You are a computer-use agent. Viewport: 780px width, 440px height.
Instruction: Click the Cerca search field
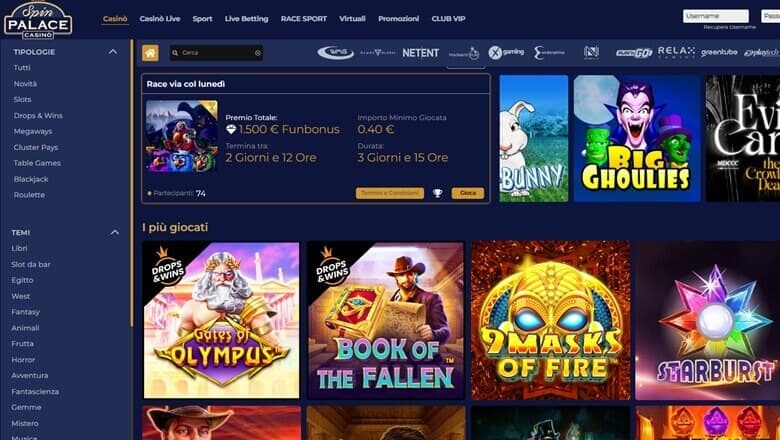216,53
